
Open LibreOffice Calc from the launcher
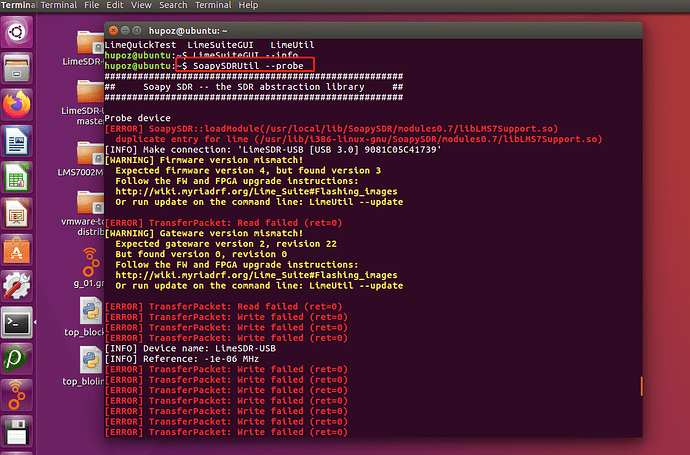click(17, 178)
